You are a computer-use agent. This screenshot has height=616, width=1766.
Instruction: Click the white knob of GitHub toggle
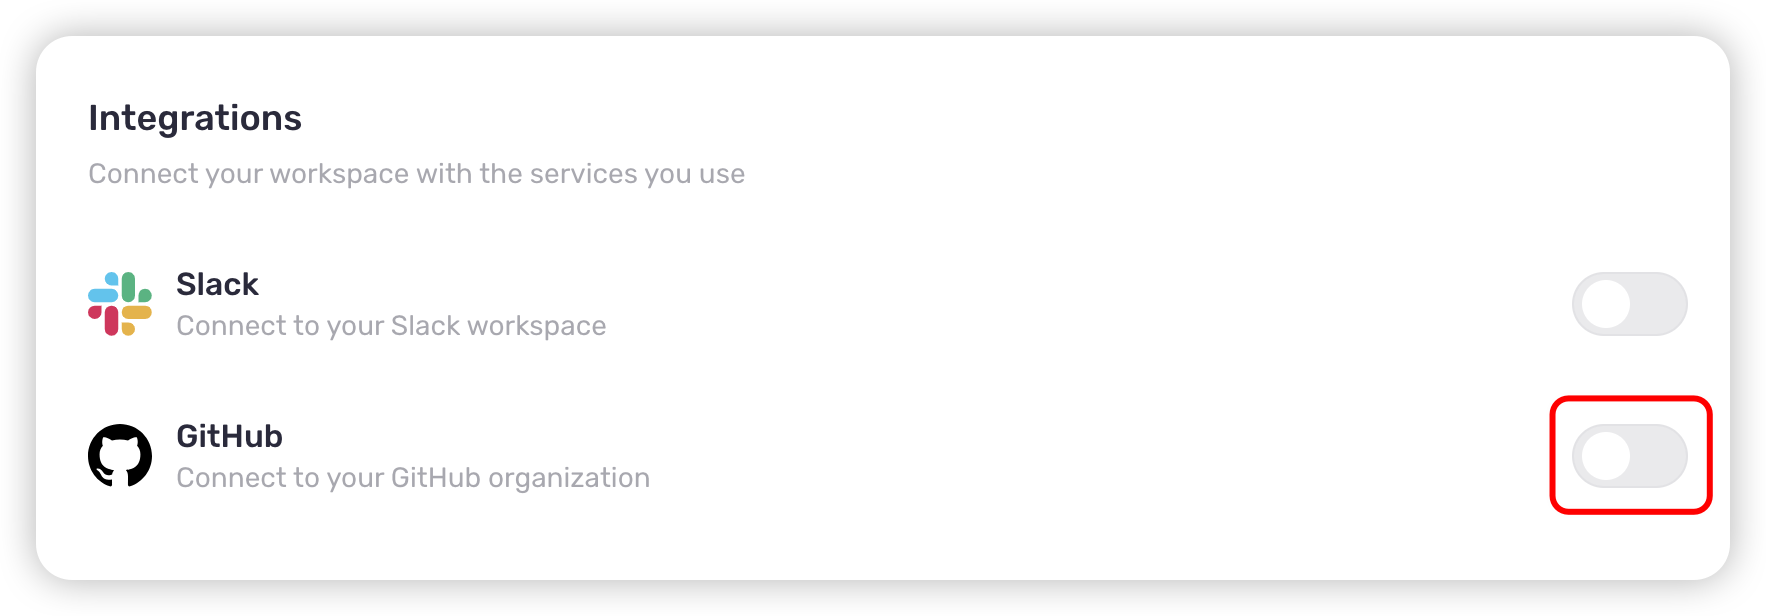coord(1606,456)
